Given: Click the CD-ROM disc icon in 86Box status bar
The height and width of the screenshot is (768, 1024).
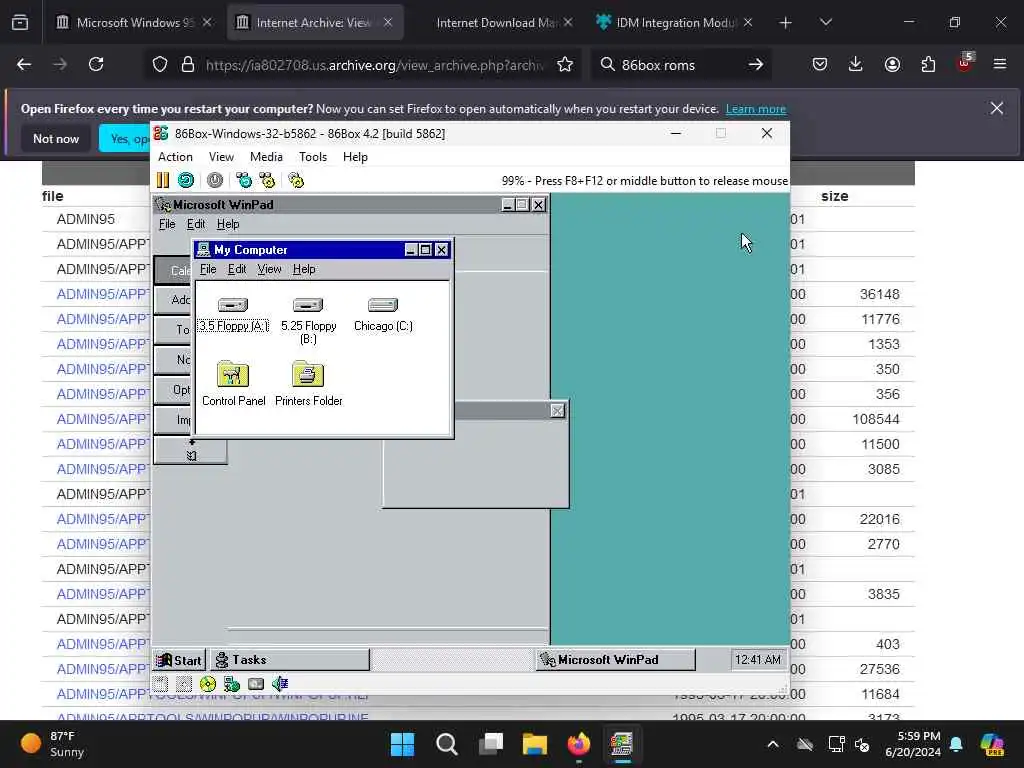Looking at the screenshot, I should point(208,684).
